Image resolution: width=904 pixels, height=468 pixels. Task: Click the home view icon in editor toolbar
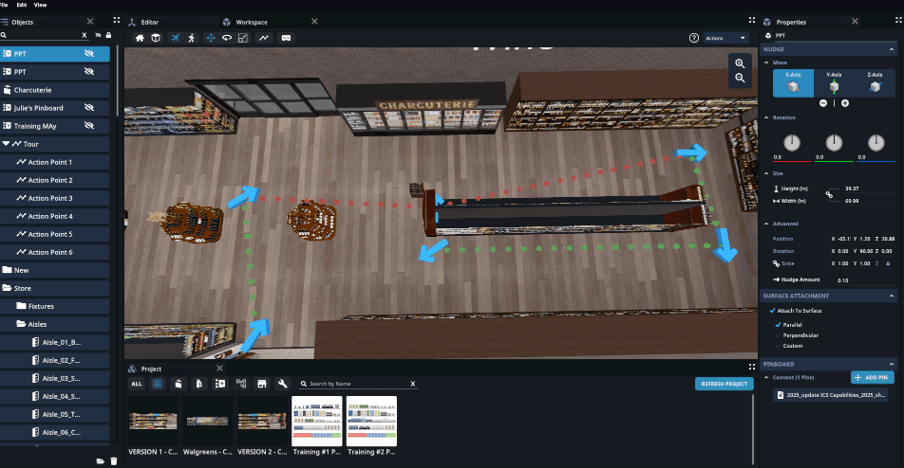[x=140, y=38]
